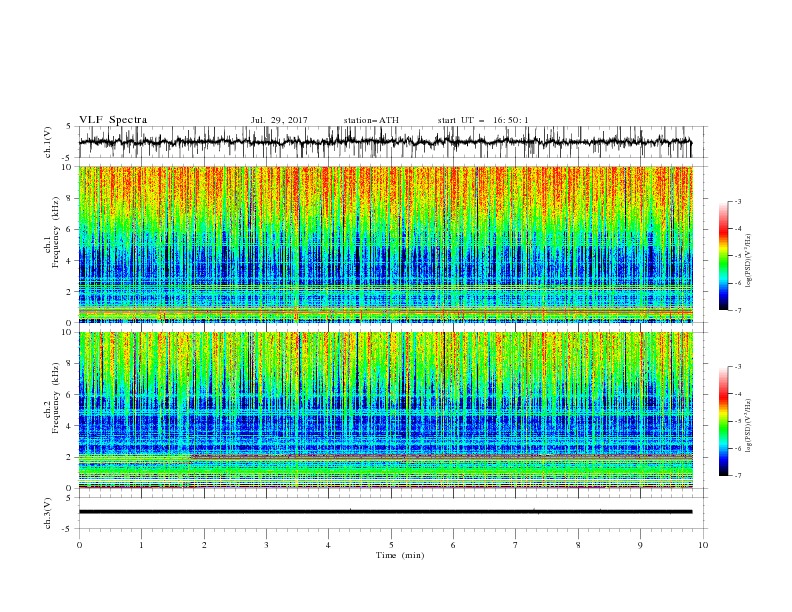Click the 'ch.3(V)' waveform axis label

tap(48, 513)
